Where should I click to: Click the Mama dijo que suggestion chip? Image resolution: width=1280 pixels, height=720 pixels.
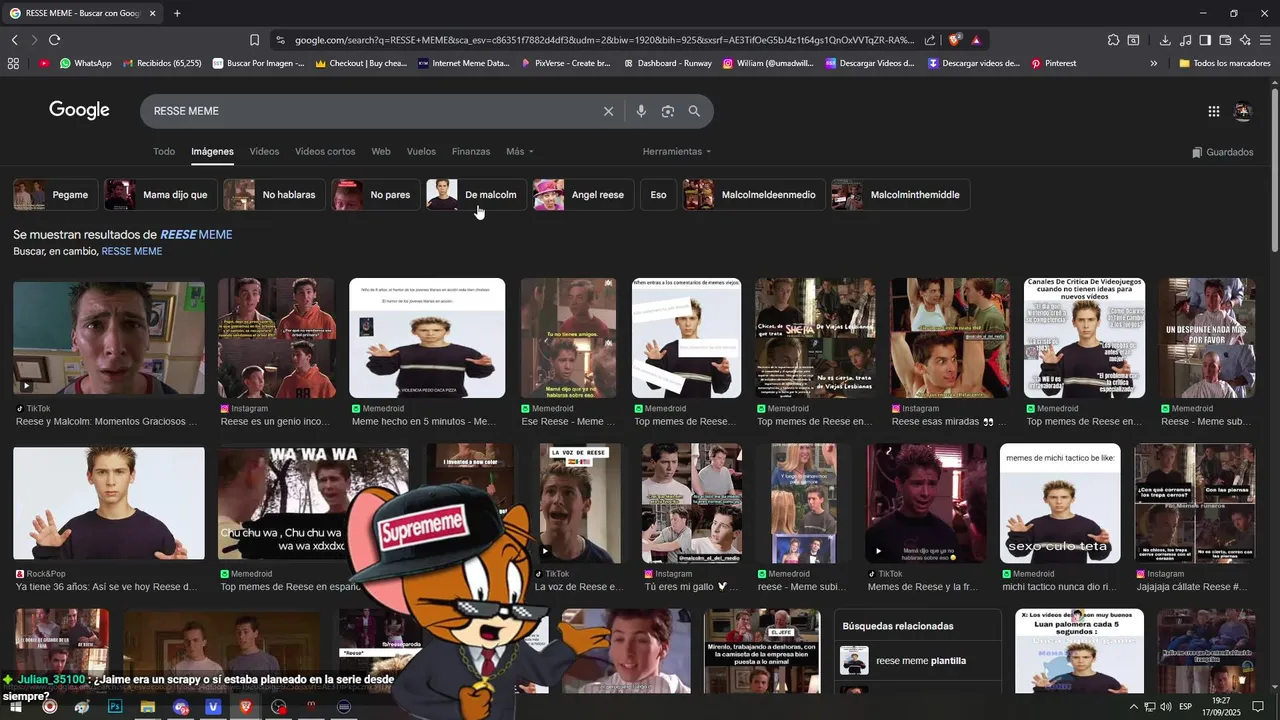160,195
